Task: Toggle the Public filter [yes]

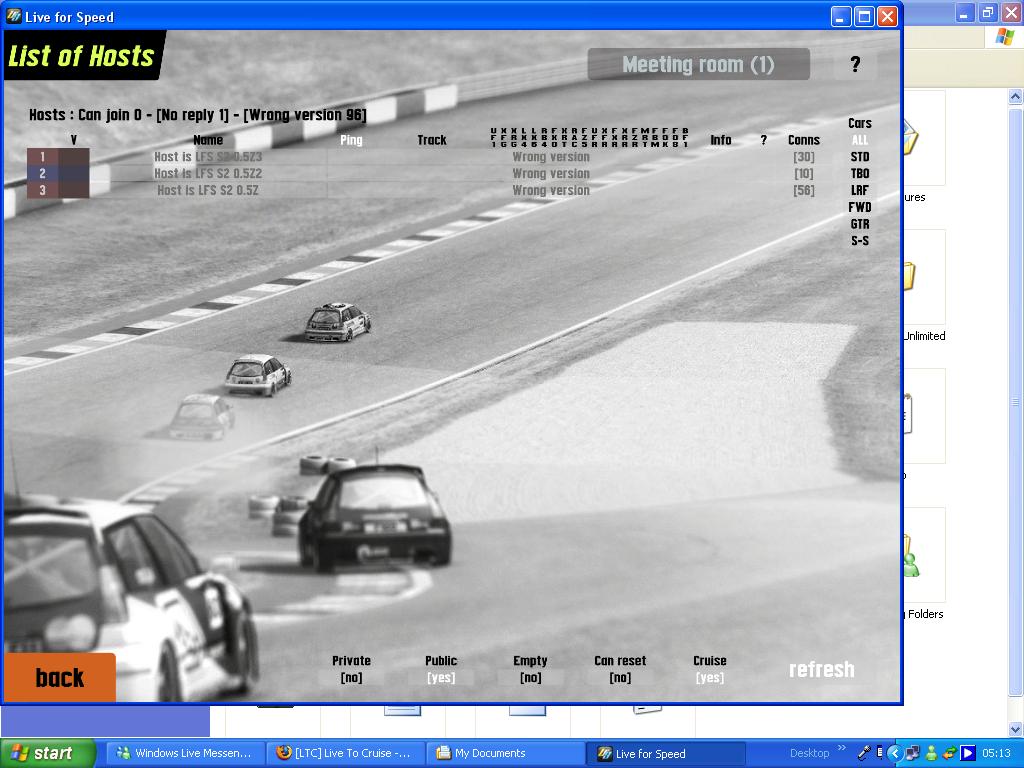Action: coord(441,678)
